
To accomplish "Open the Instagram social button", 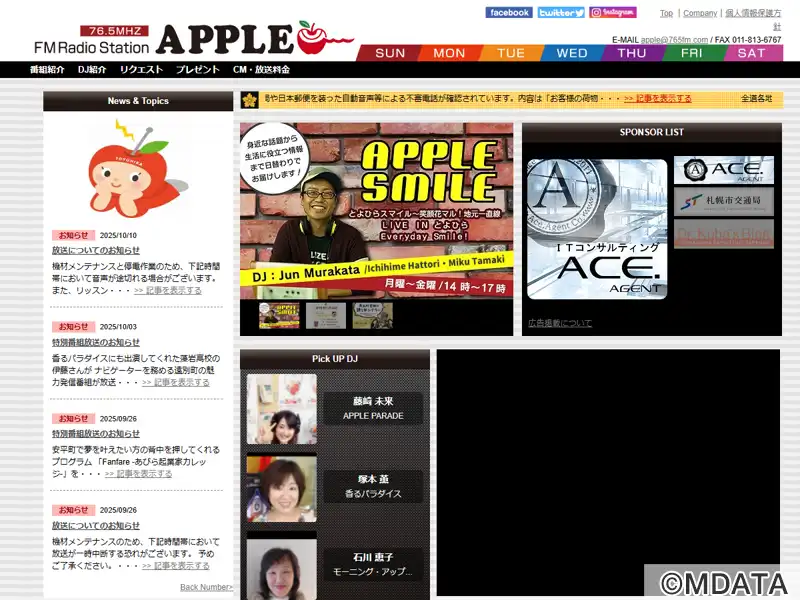I will point(613,12).
